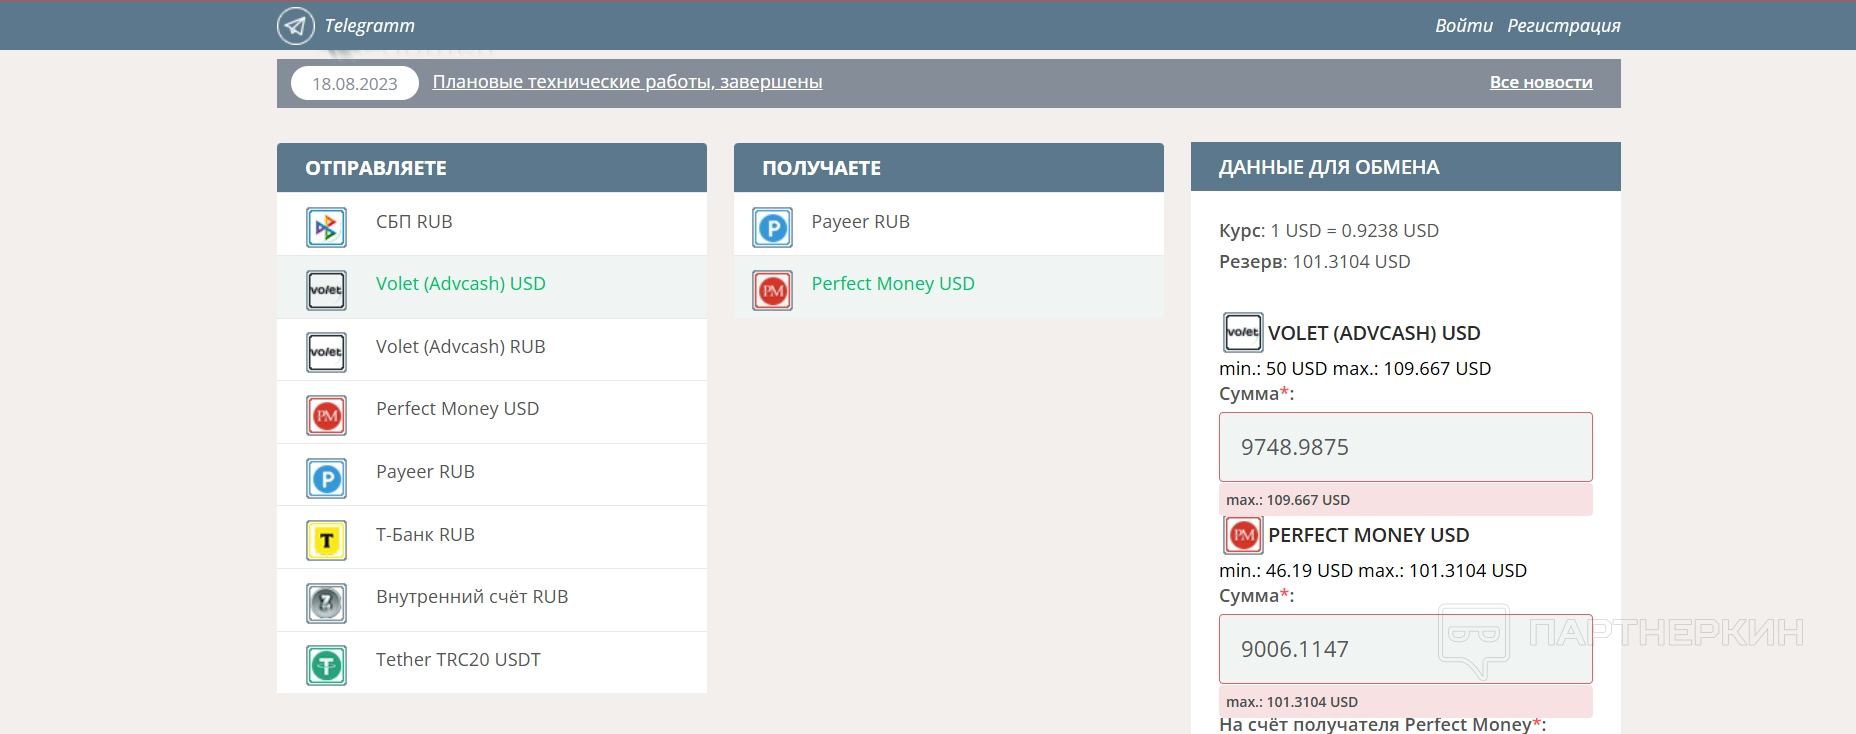1856x734 pixels.
Task: Open the Telegram paper-plane icon
Action: pyautogui.click(x=295, y=26)
